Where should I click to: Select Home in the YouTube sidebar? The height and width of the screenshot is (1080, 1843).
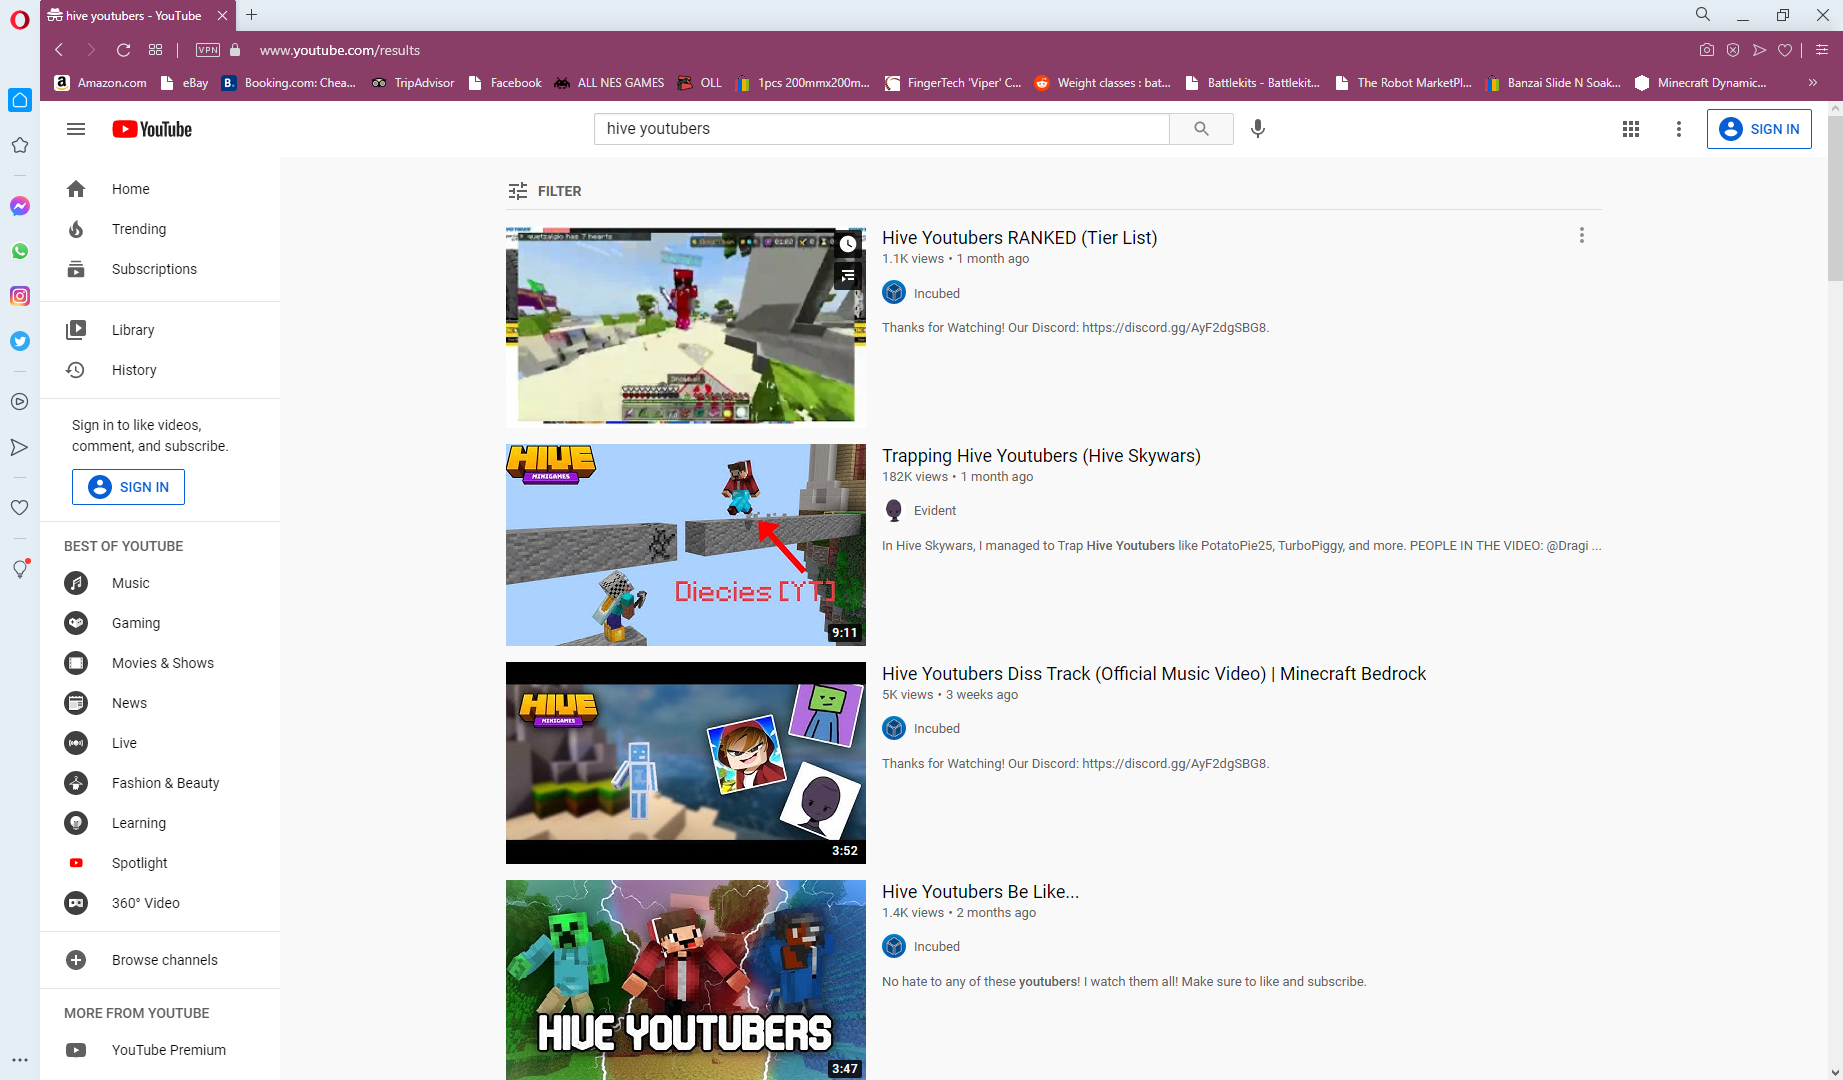(x=160, y=189)
